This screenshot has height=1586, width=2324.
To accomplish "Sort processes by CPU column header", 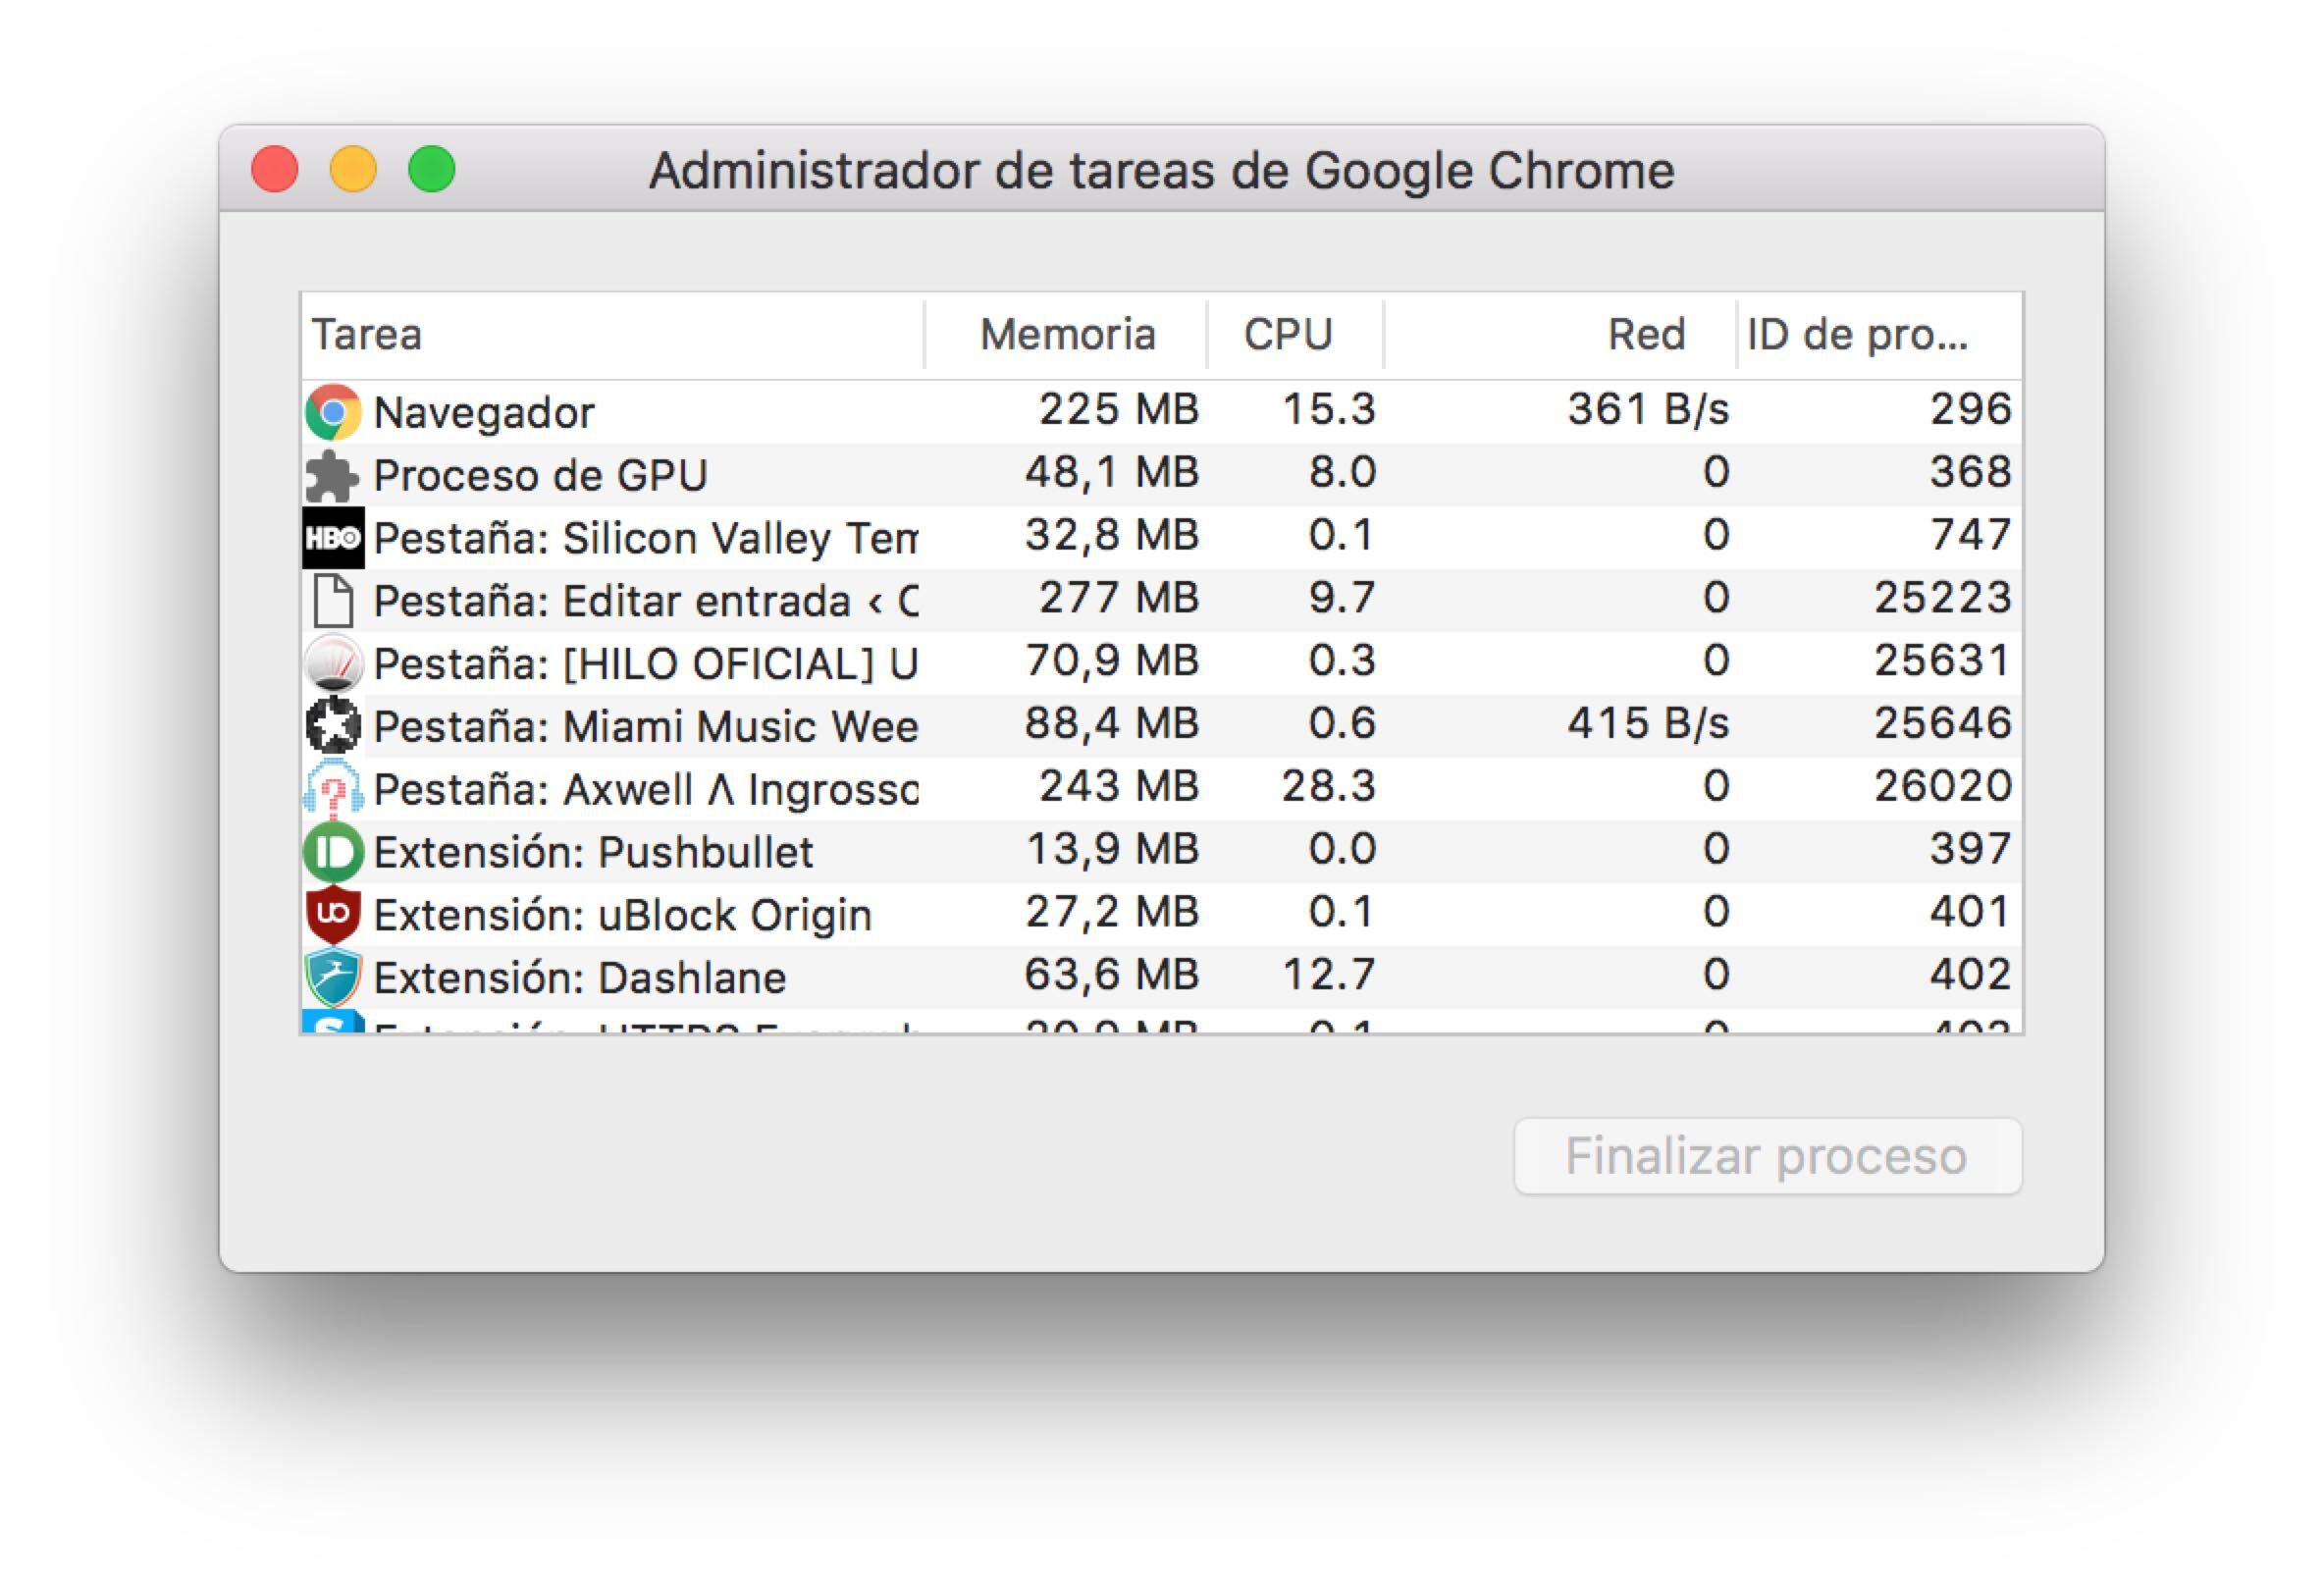I will (1288, 334).
